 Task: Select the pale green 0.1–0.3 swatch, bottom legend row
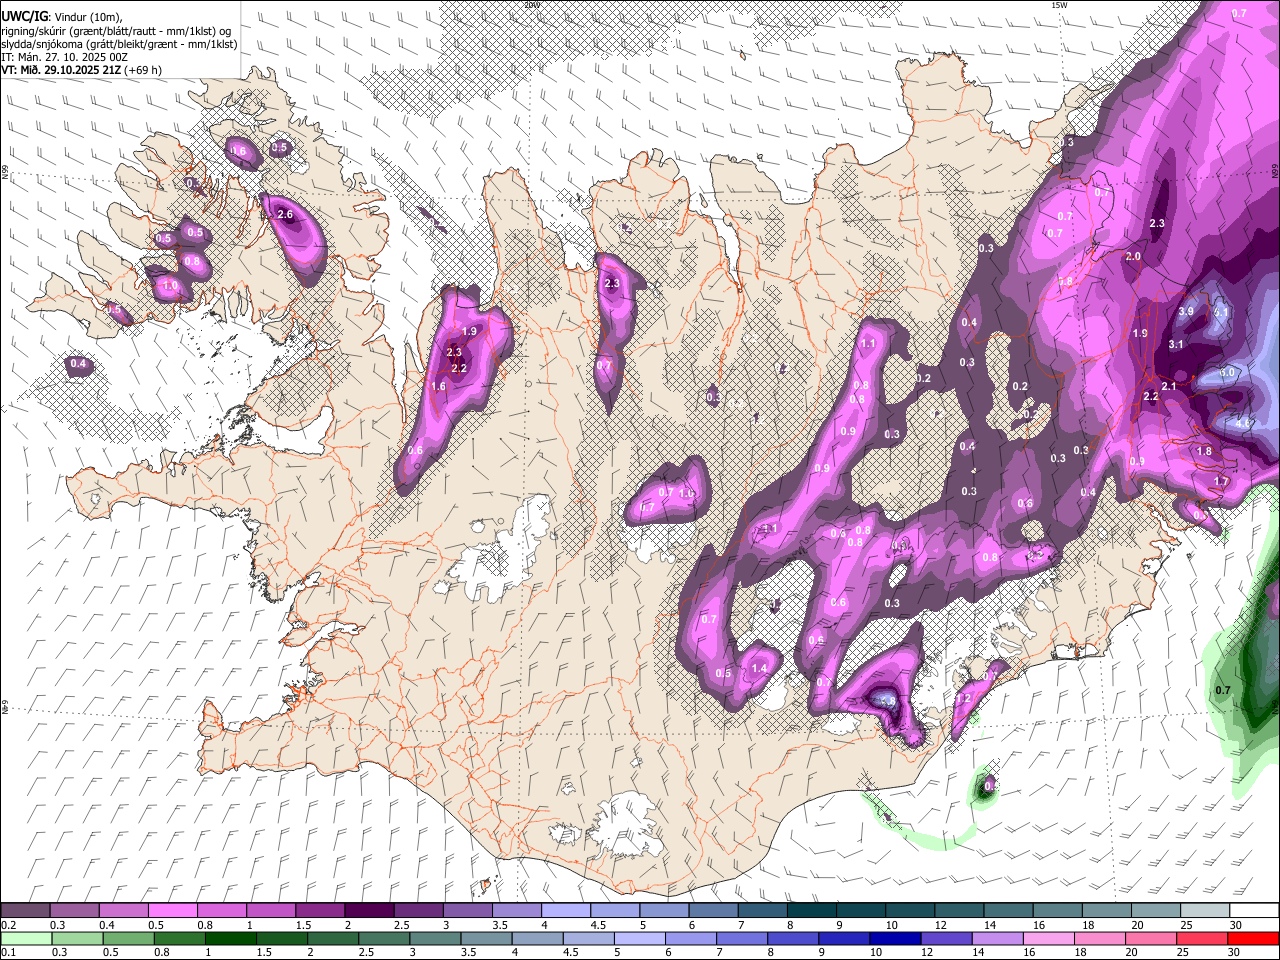25,938
